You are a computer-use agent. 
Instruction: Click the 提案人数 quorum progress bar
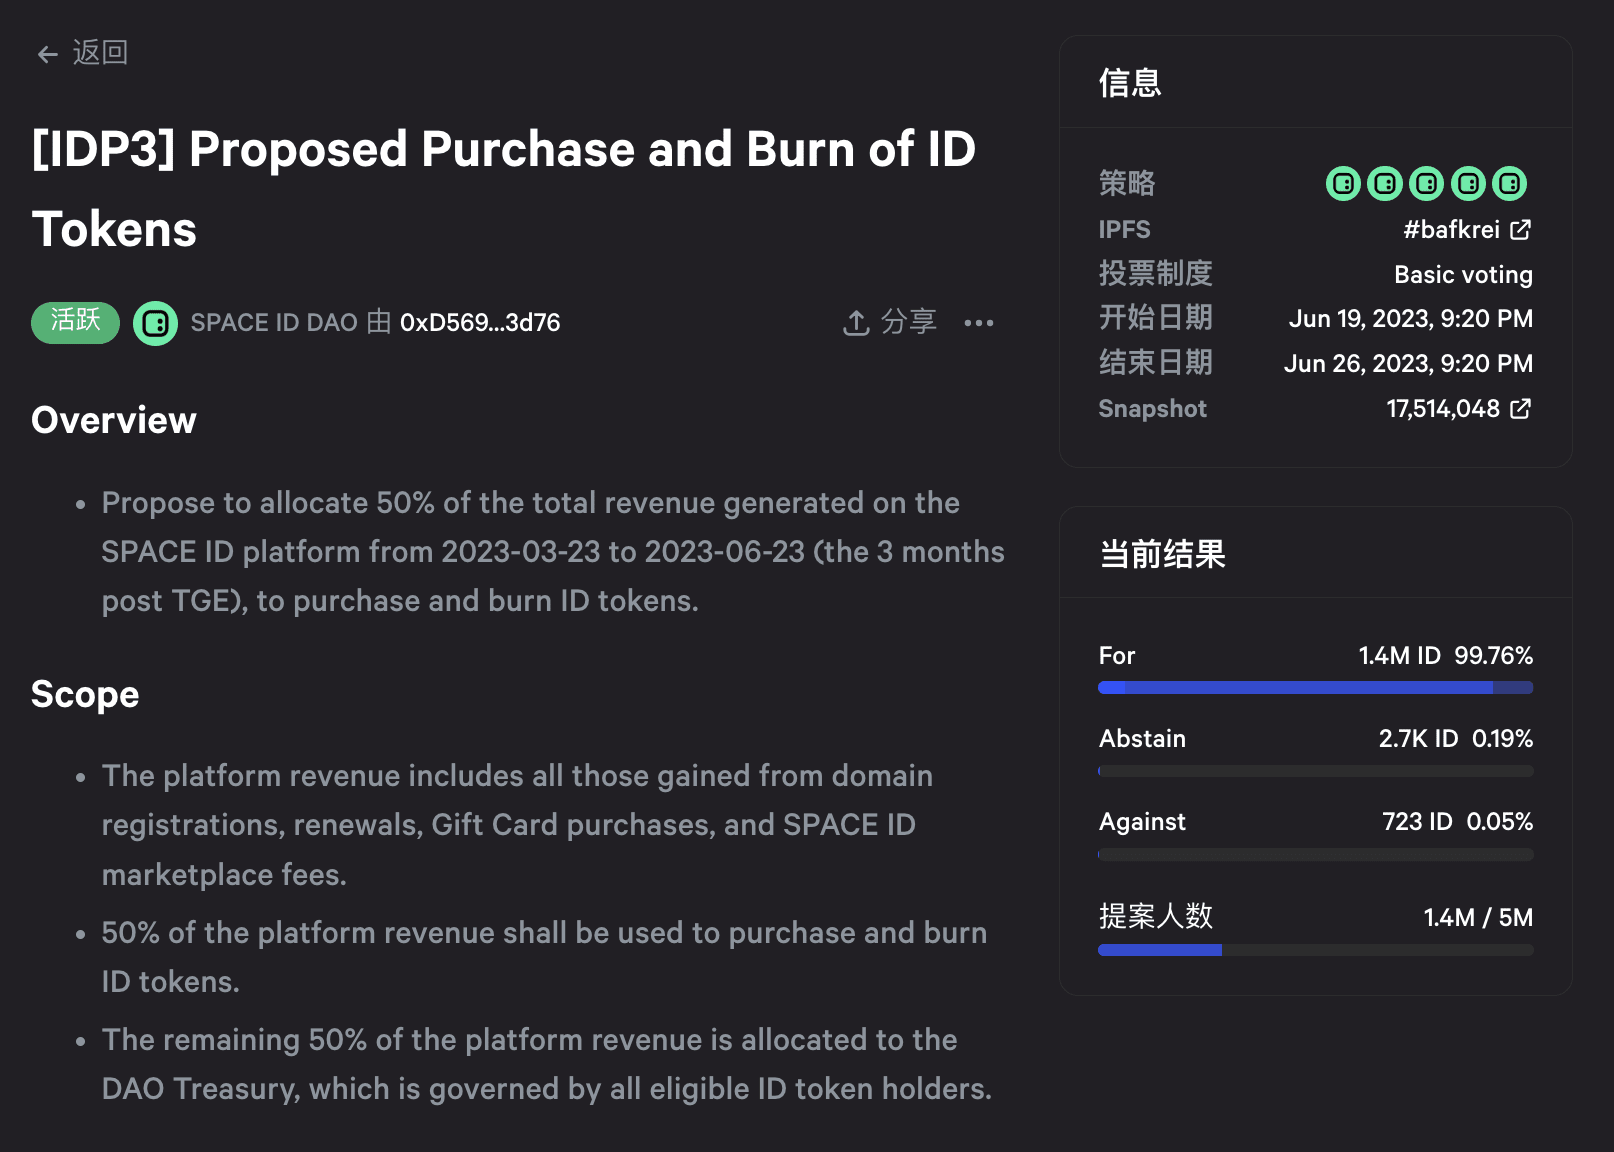1315,949
